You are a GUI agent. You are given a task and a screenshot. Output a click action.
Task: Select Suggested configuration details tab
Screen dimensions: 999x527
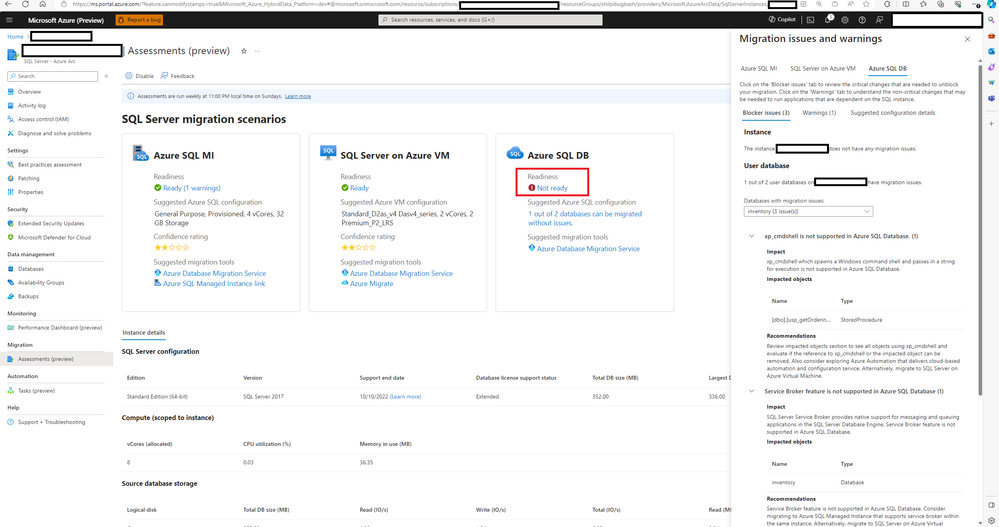tap(893, 113)
